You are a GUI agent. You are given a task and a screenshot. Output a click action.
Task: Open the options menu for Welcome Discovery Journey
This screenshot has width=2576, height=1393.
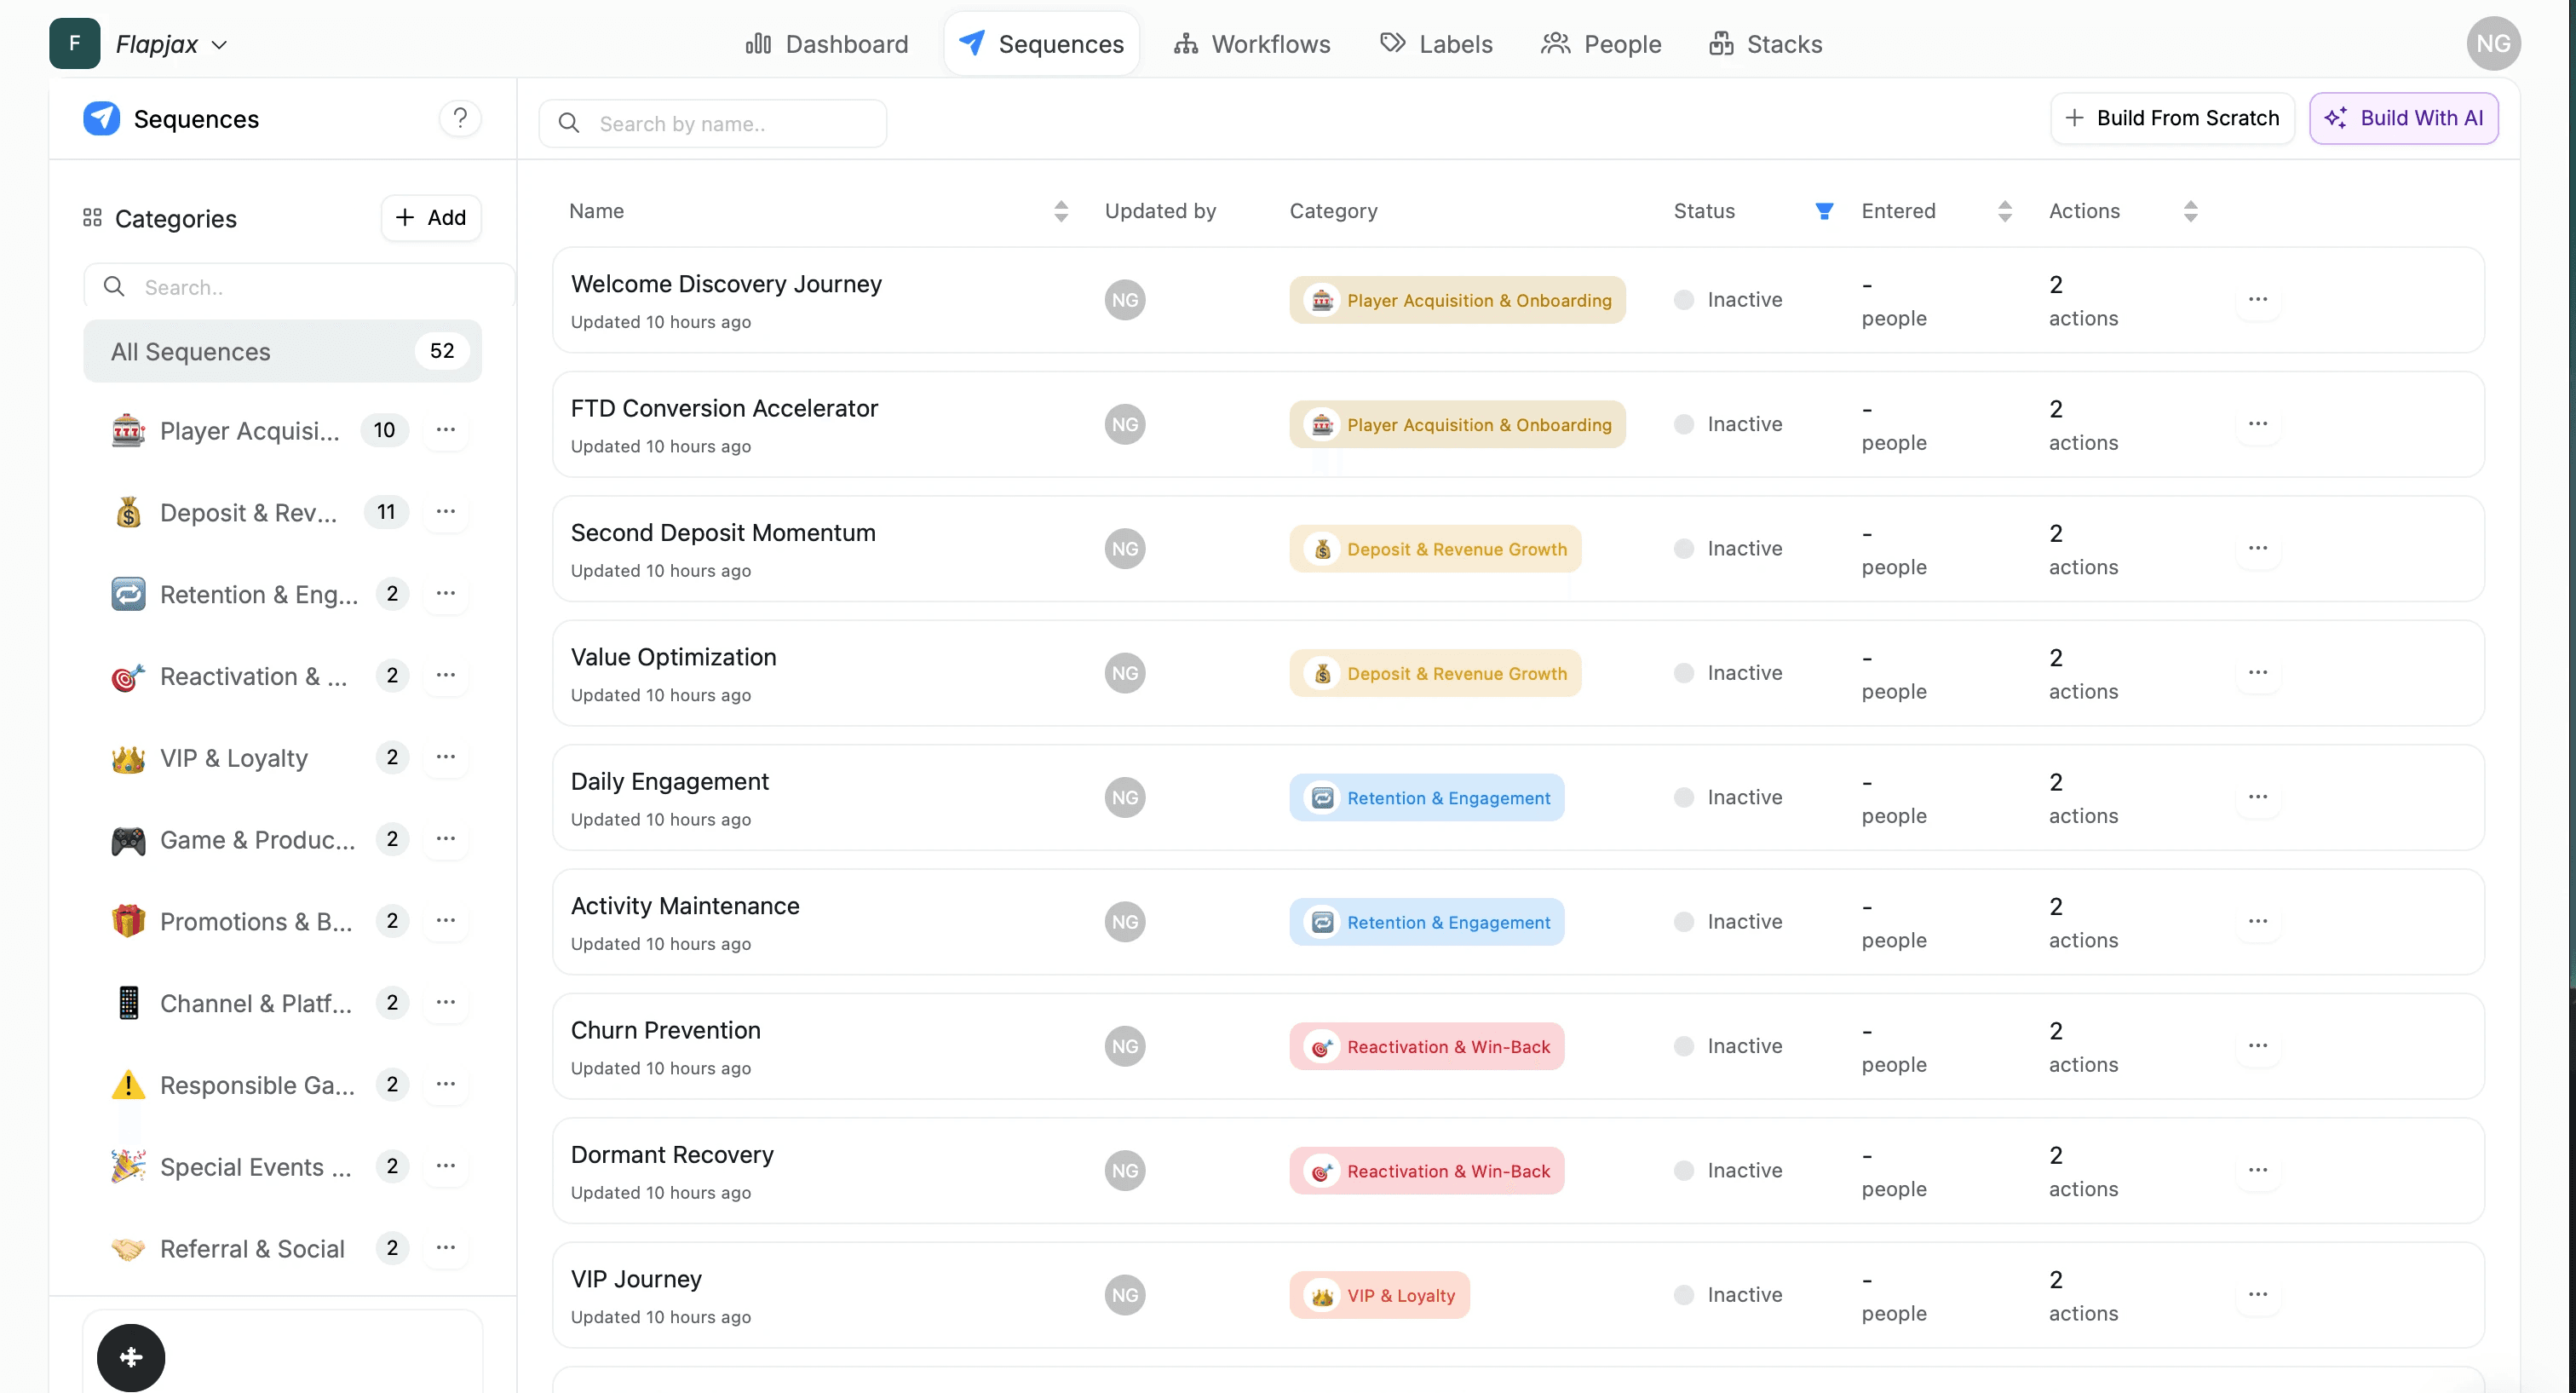pyautogui.click(x=2257, y=299)
